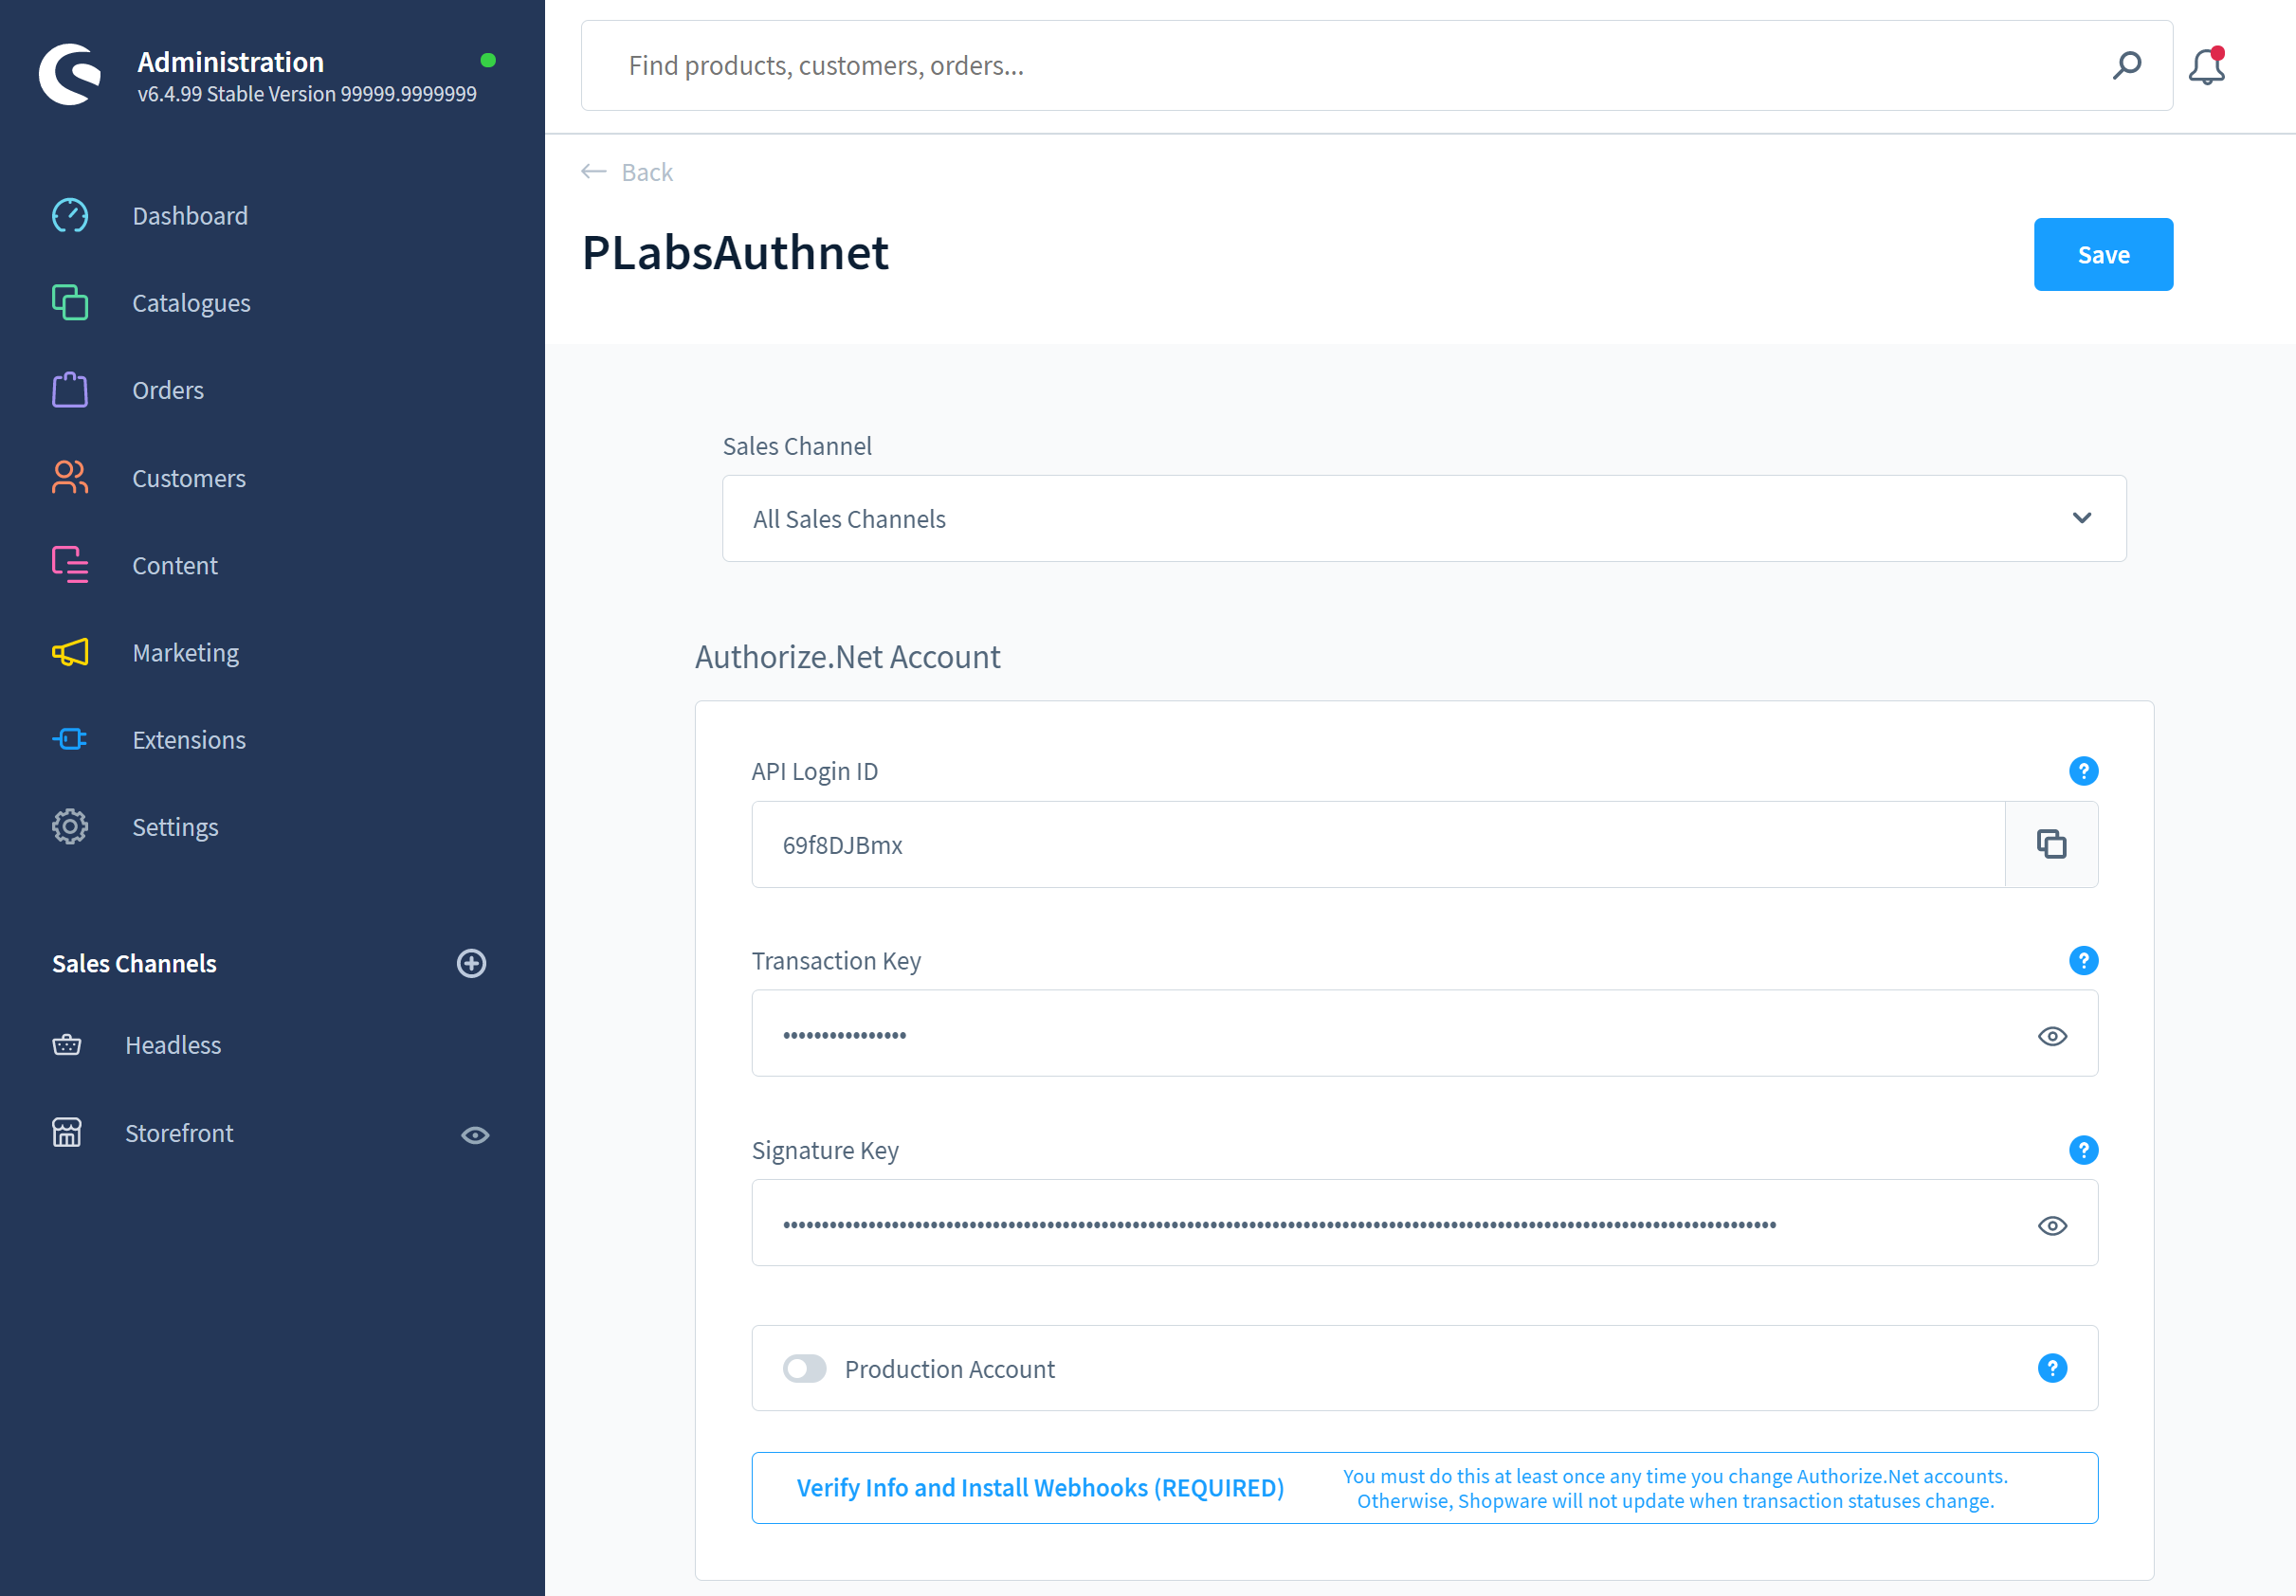Save the PLabsAuthnet configuration
This screenshot has height=1596, width=2296.
2103,255
